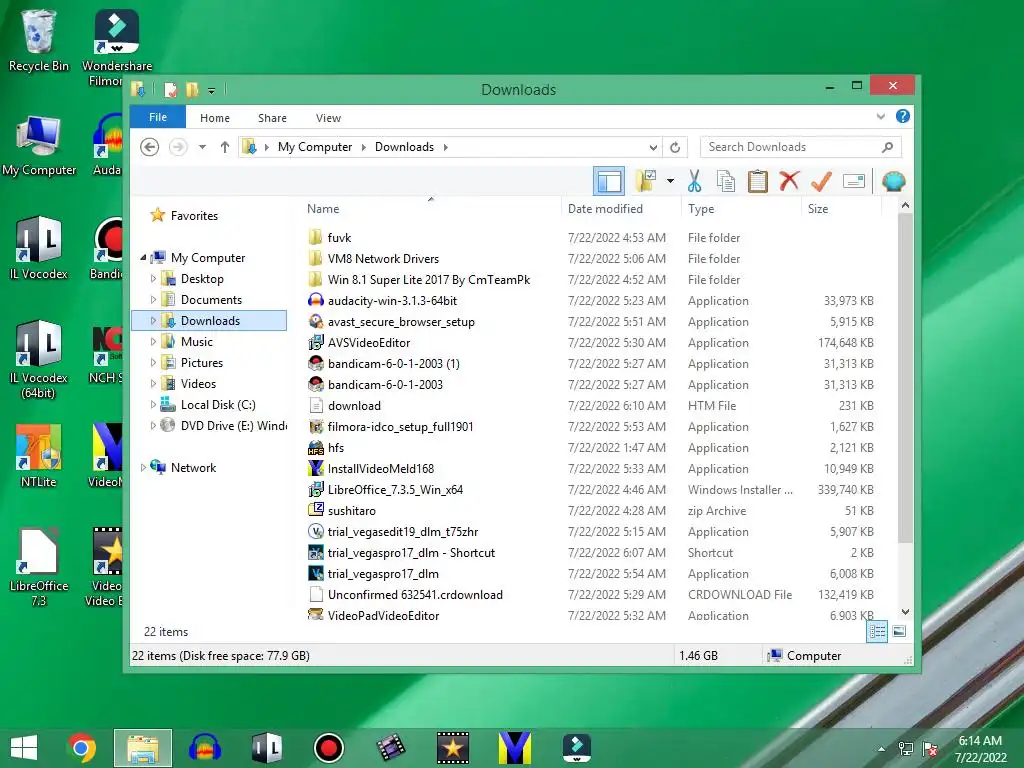Image resolution: width=1024 pixels, height=768 pixels.
Task: Expand the Local Disk (C:) tree node
Action: 153,405
